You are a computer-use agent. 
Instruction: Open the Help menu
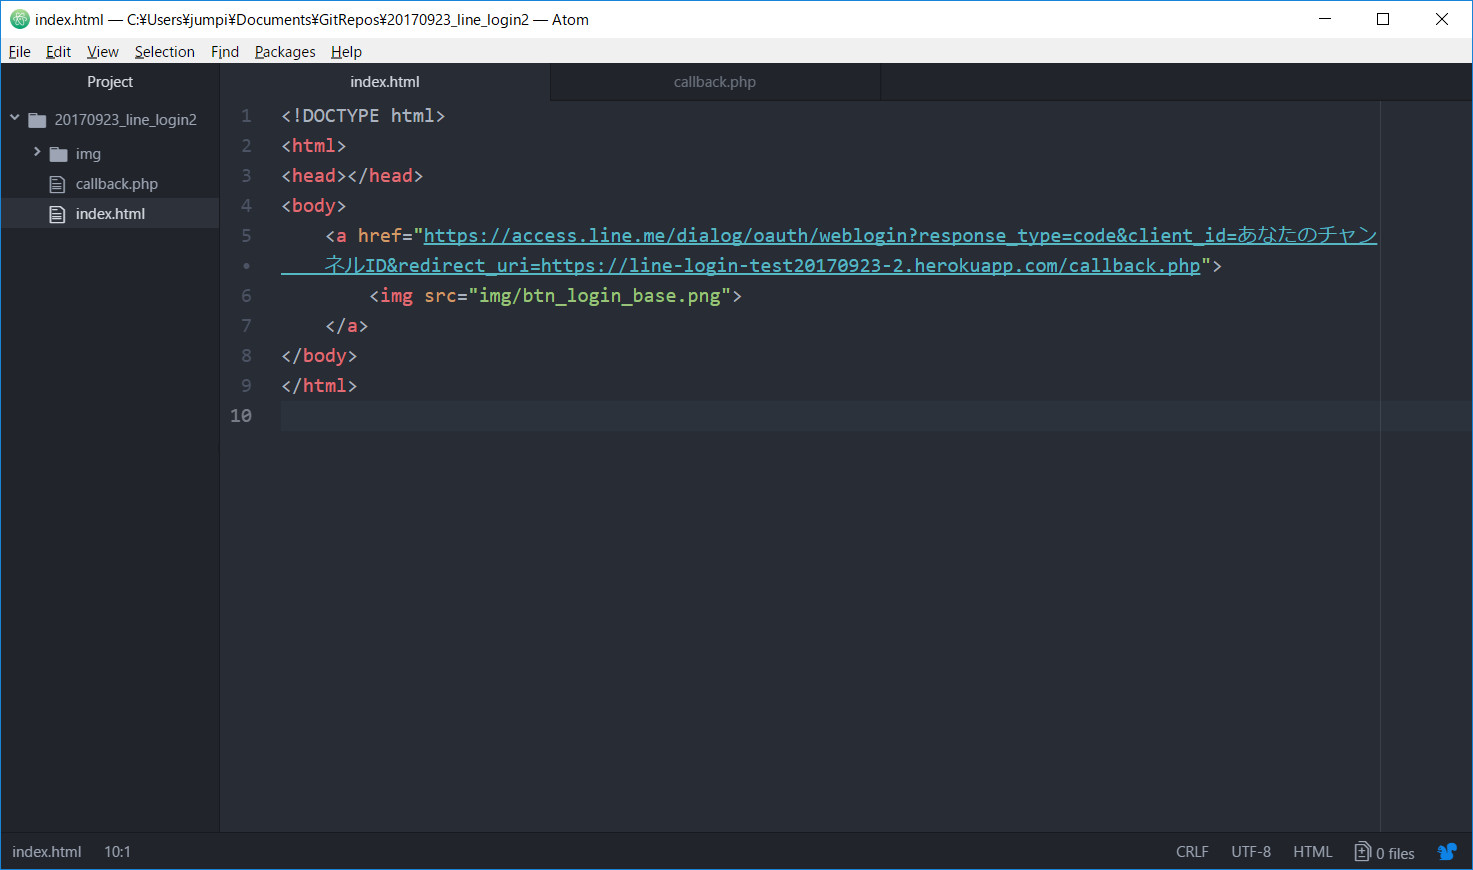[346, 52]
